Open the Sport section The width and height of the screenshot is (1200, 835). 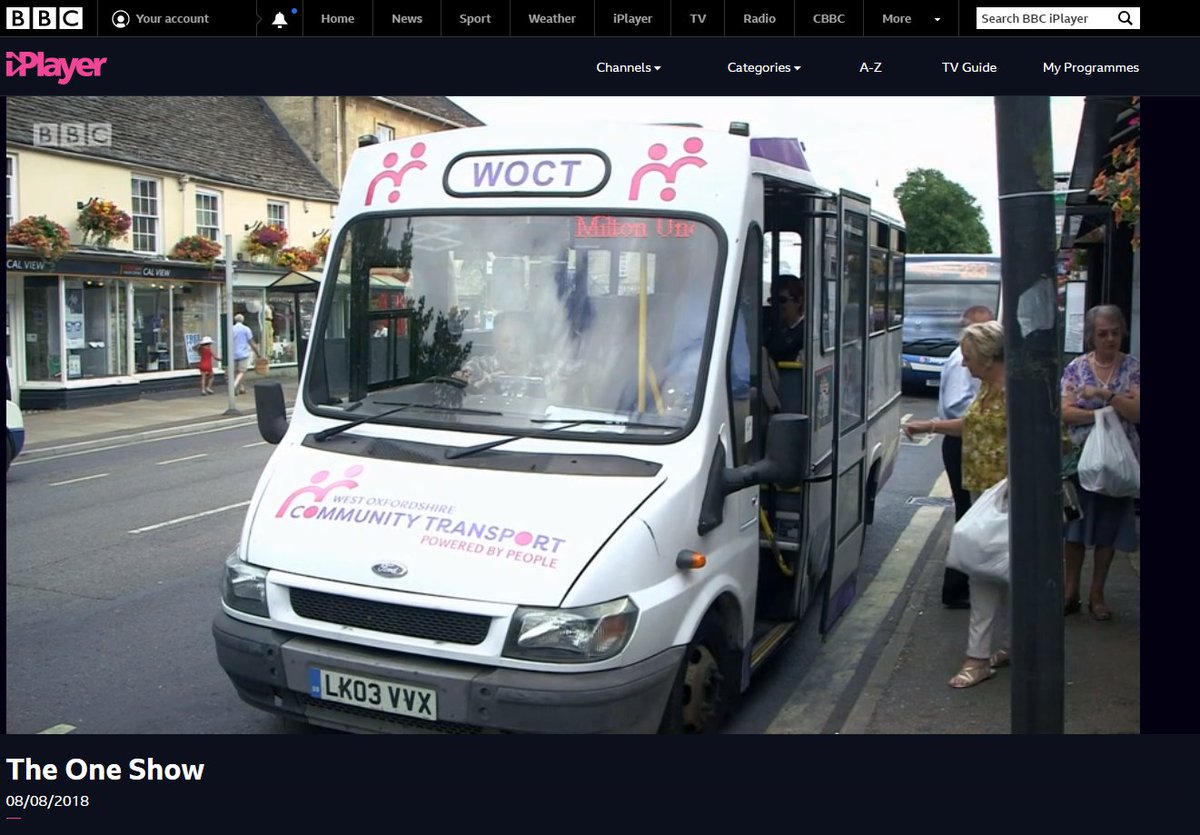(x=475, y=19)
